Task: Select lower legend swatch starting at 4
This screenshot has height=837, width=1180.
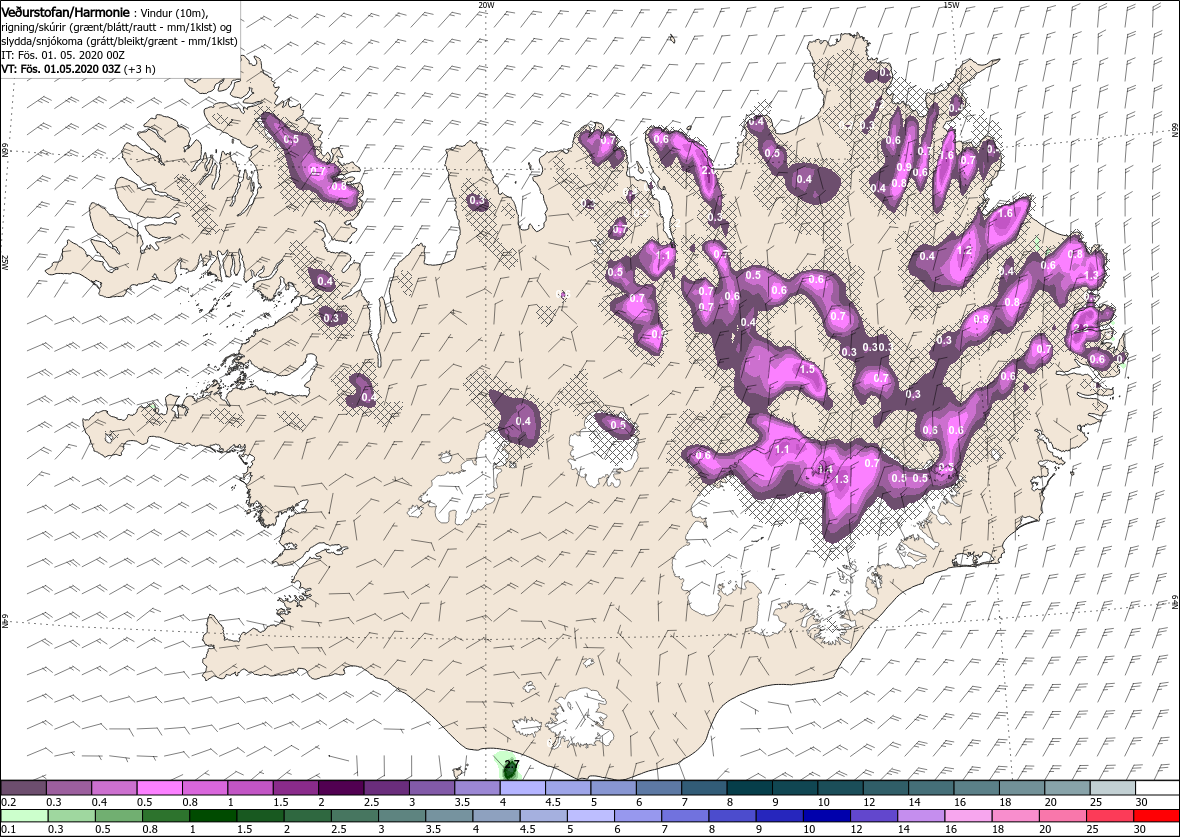Action: 496,817
